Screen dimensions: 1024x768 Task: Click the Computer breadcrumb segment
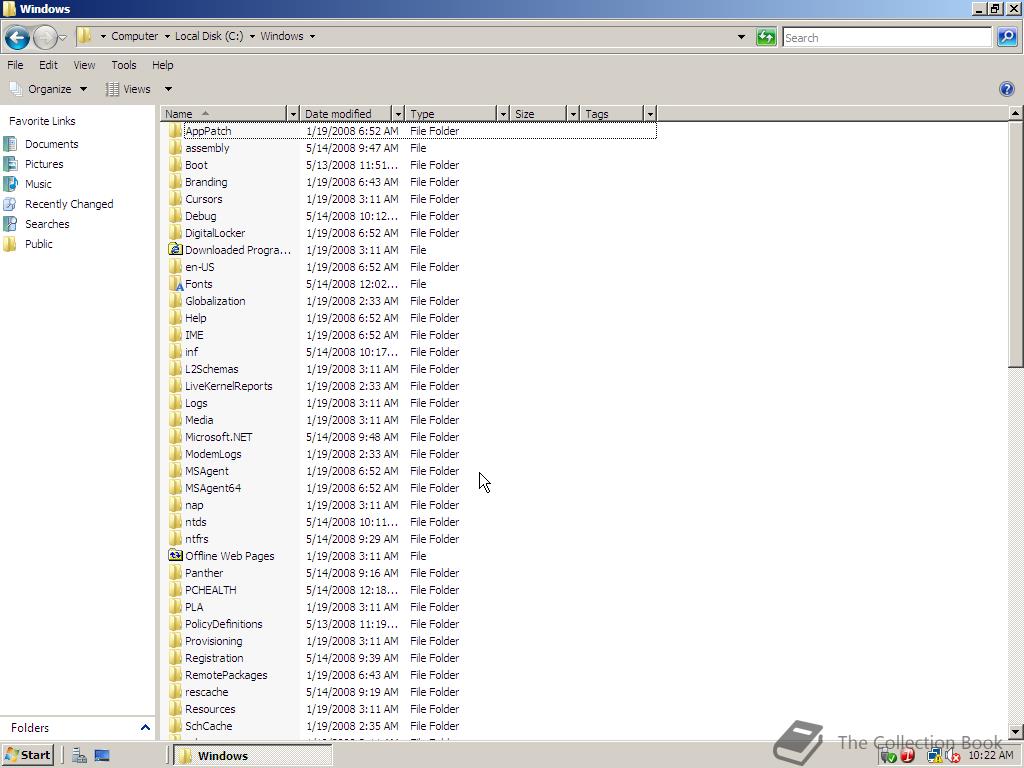point(135,36)
